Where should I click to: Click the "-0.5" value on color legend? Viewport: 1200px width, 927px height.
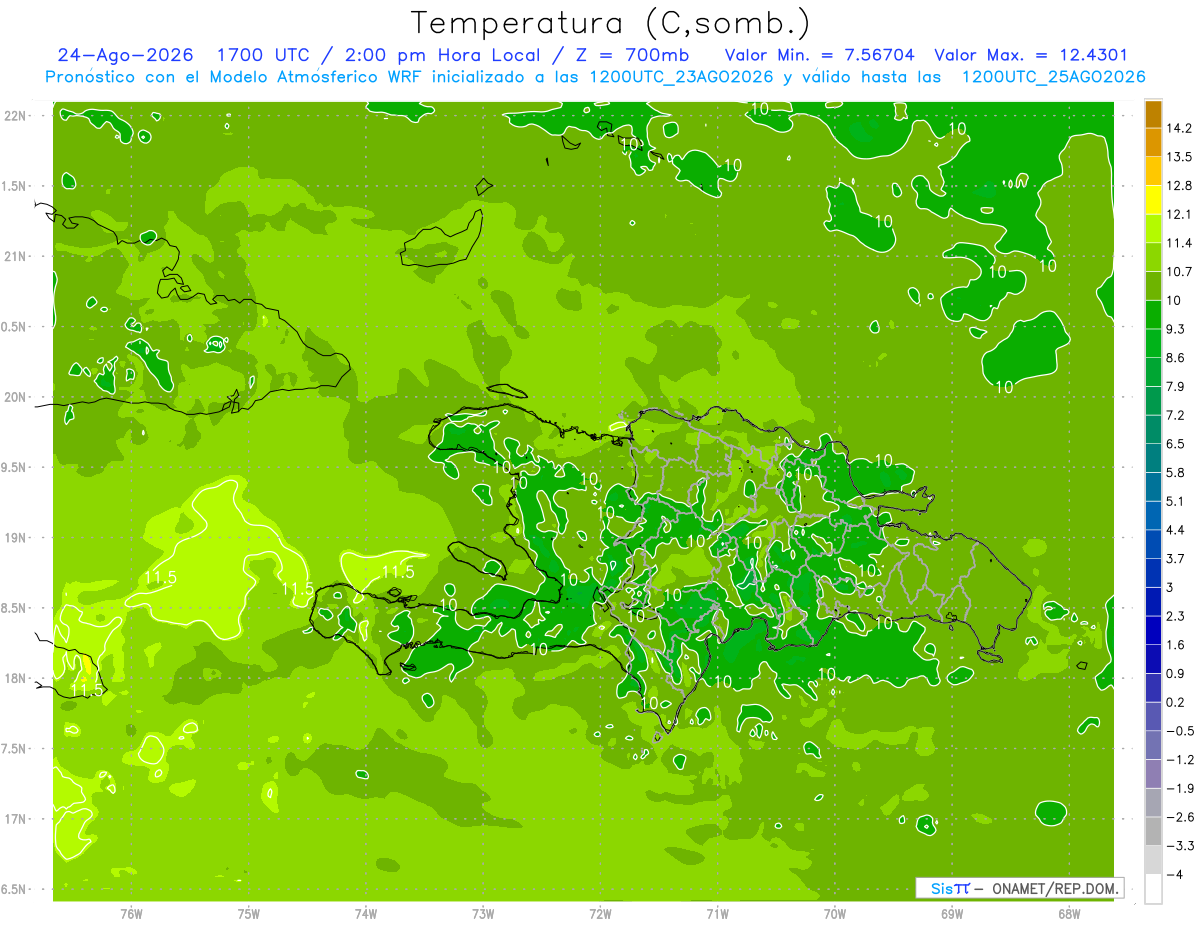1180,731
